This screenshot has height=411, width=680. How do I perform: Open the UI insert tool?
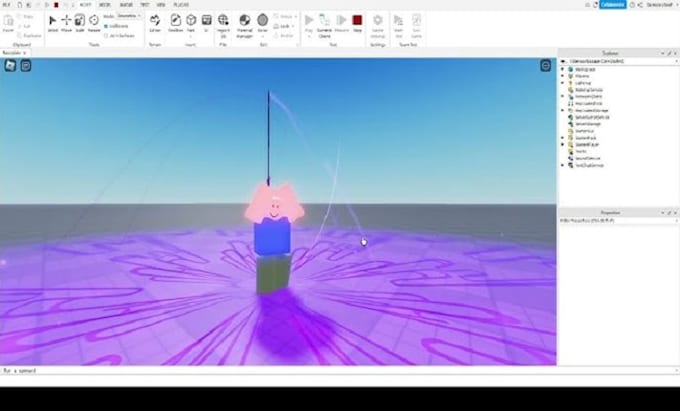206,23
